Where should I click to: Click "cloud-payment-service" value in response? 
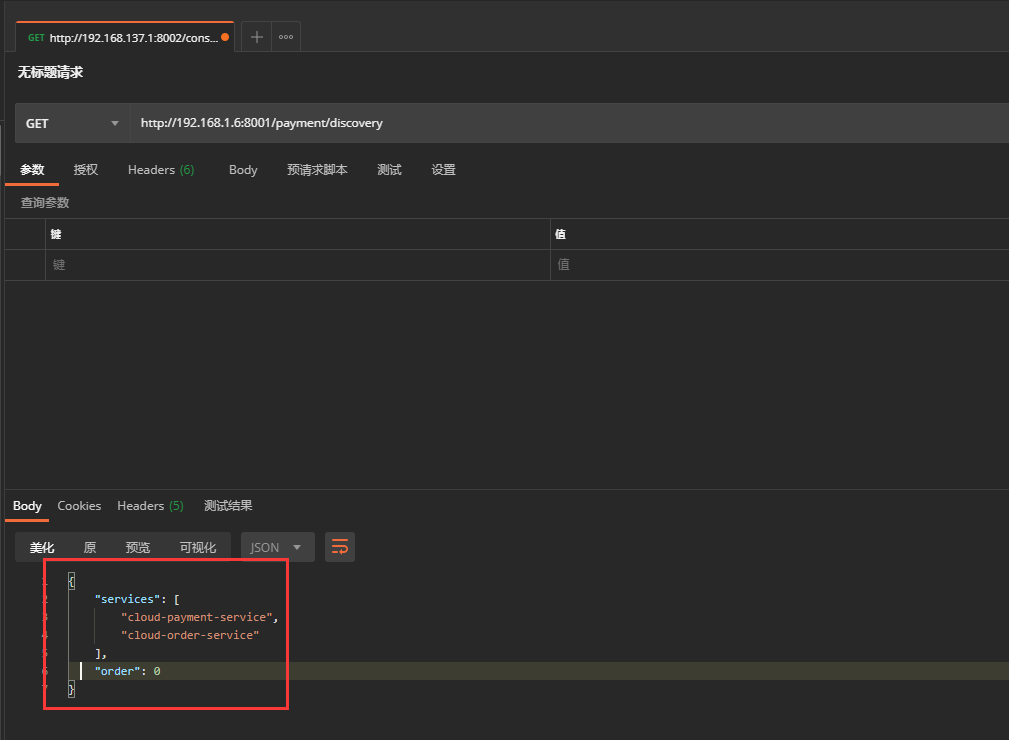coord(197,617)
